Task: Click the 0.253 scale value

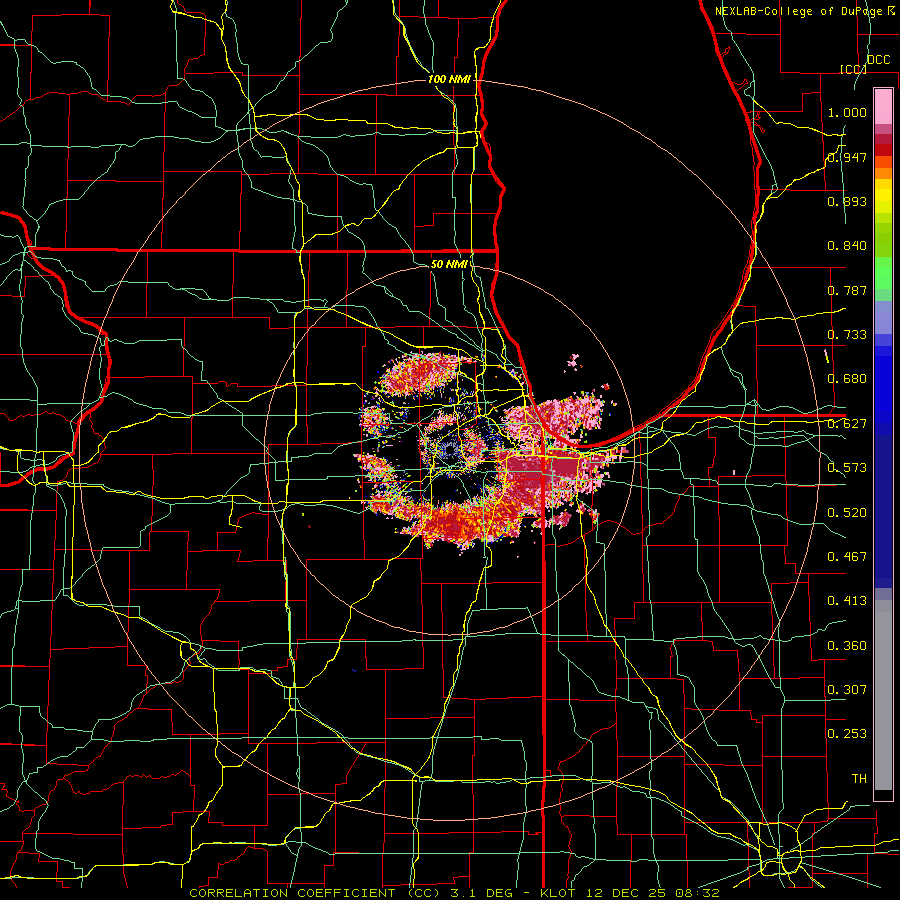Action: [847, 734]
